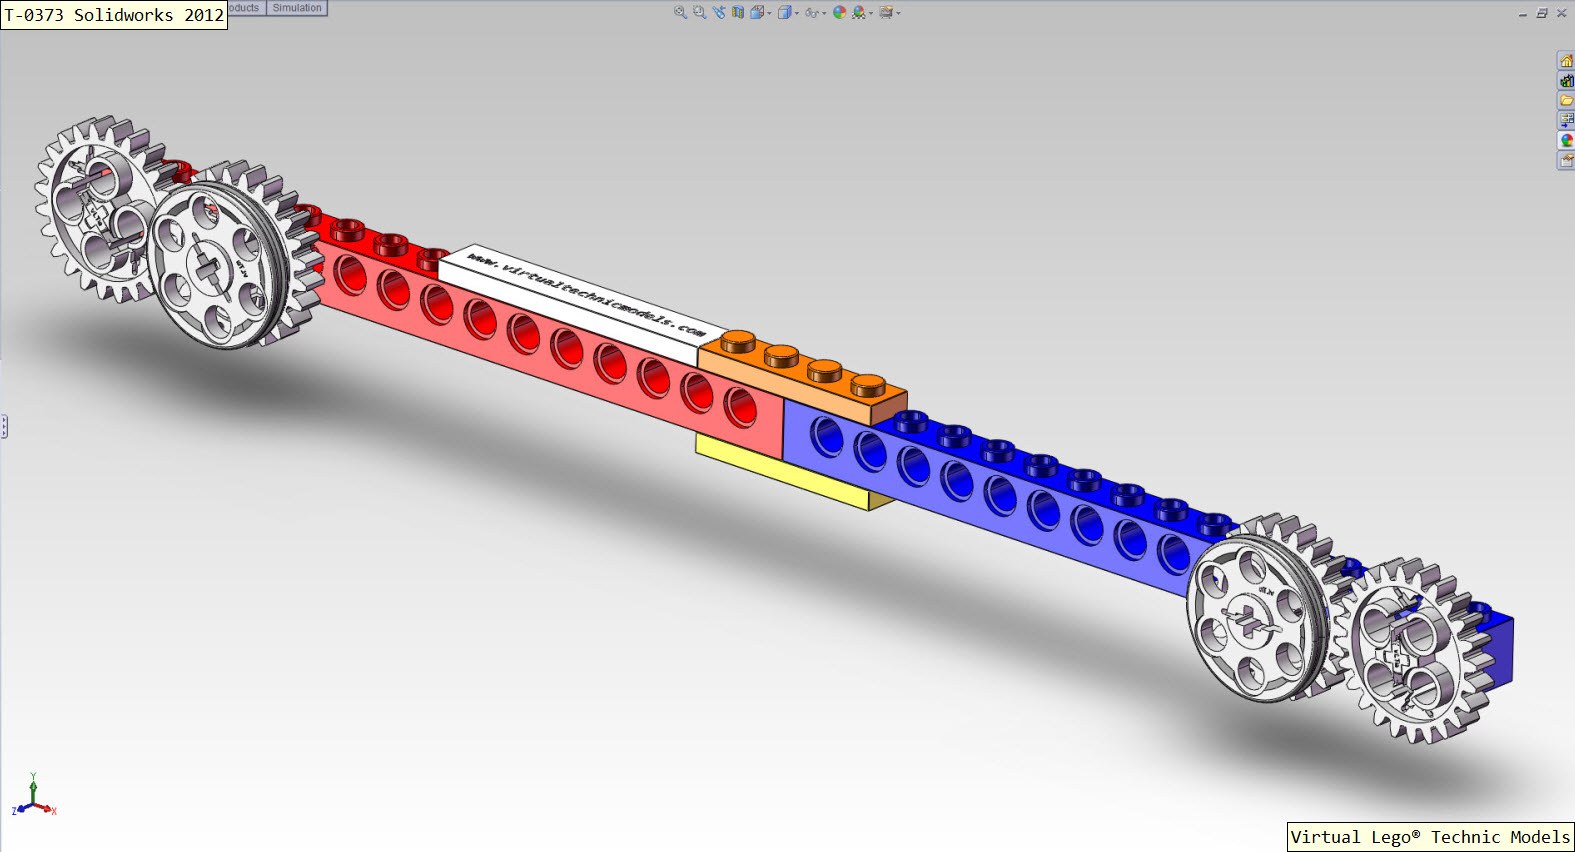Screen dimensions: 1575x852
Task: Open the View Orientation cube icon
Action: [757, 12]
